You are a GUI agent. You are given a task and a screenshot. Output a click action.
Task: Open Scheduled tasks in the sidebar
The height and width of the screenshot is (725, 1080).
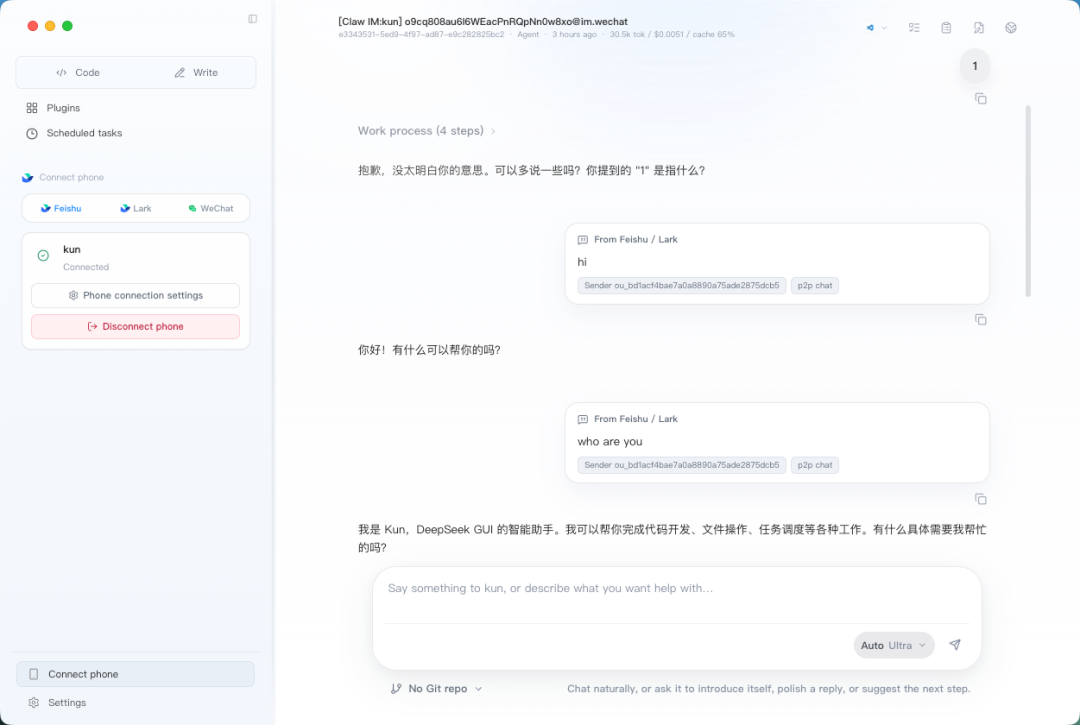pos(74,133)
